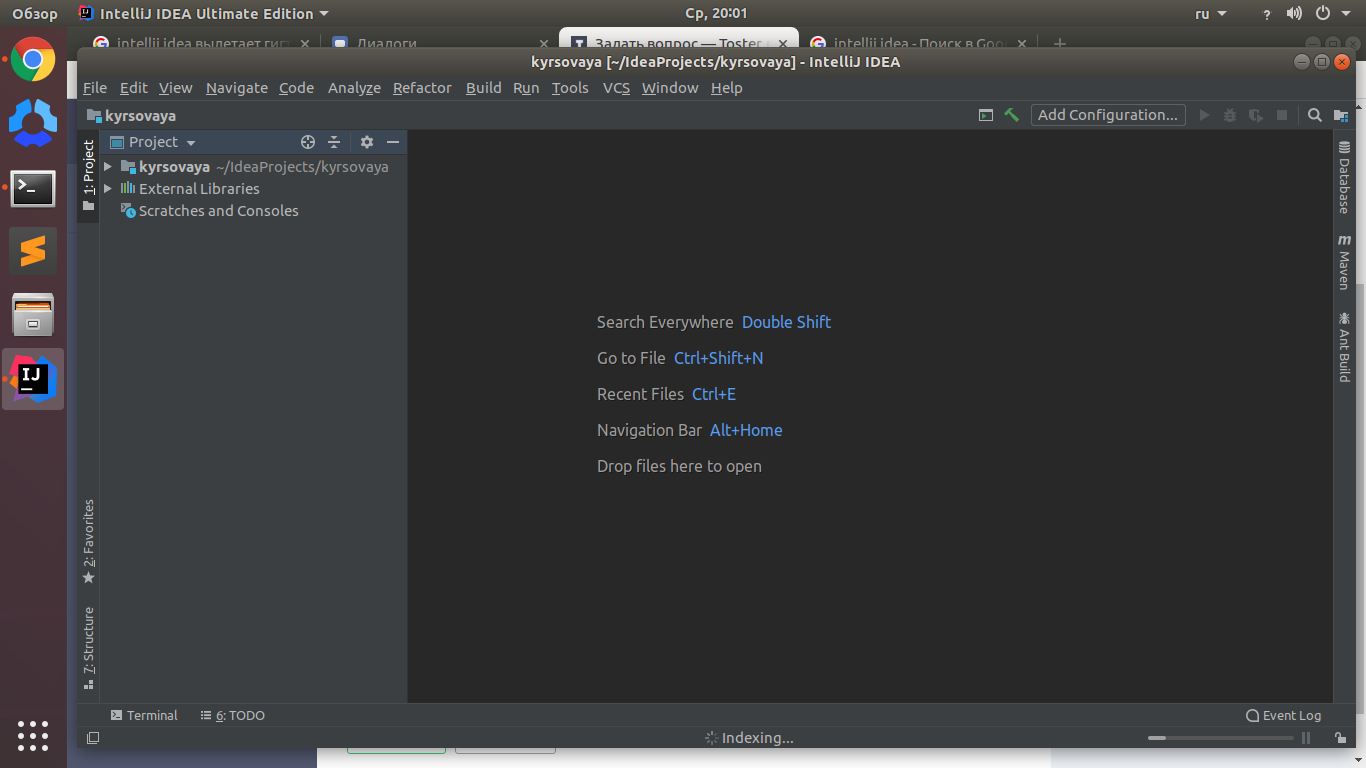The image size is (1366, 768).
Task: Click the Обзор activities button
Action: coord(35,14)
